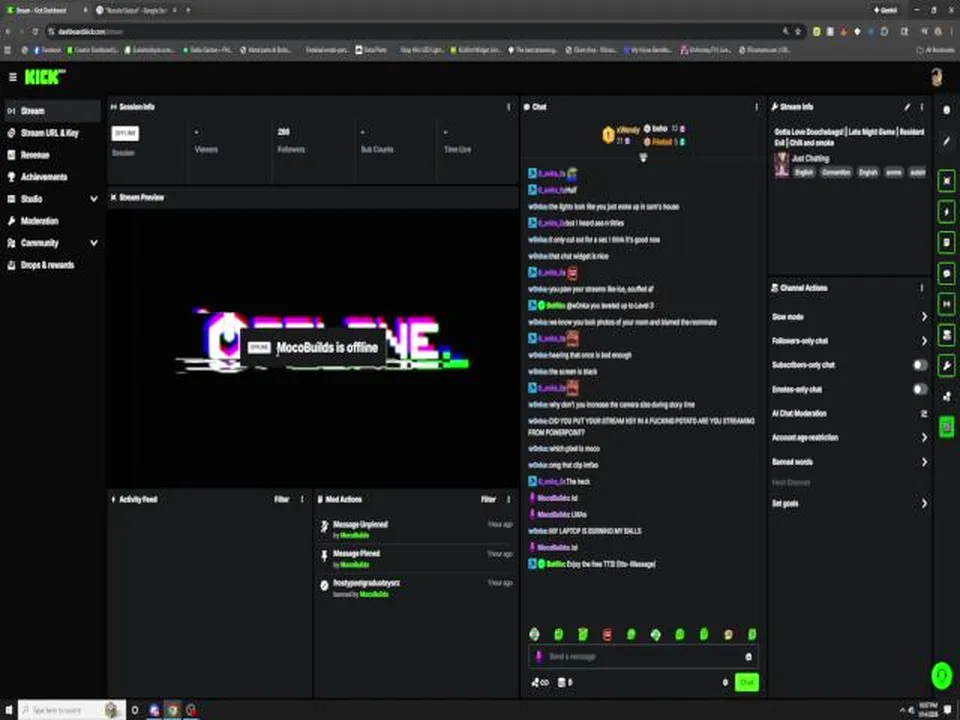Image resolution: width=960 pixels, height=720 pixels.
Task: Expand the Studio sidebar section
Action: pyautogui.click(x=94, y=199)
